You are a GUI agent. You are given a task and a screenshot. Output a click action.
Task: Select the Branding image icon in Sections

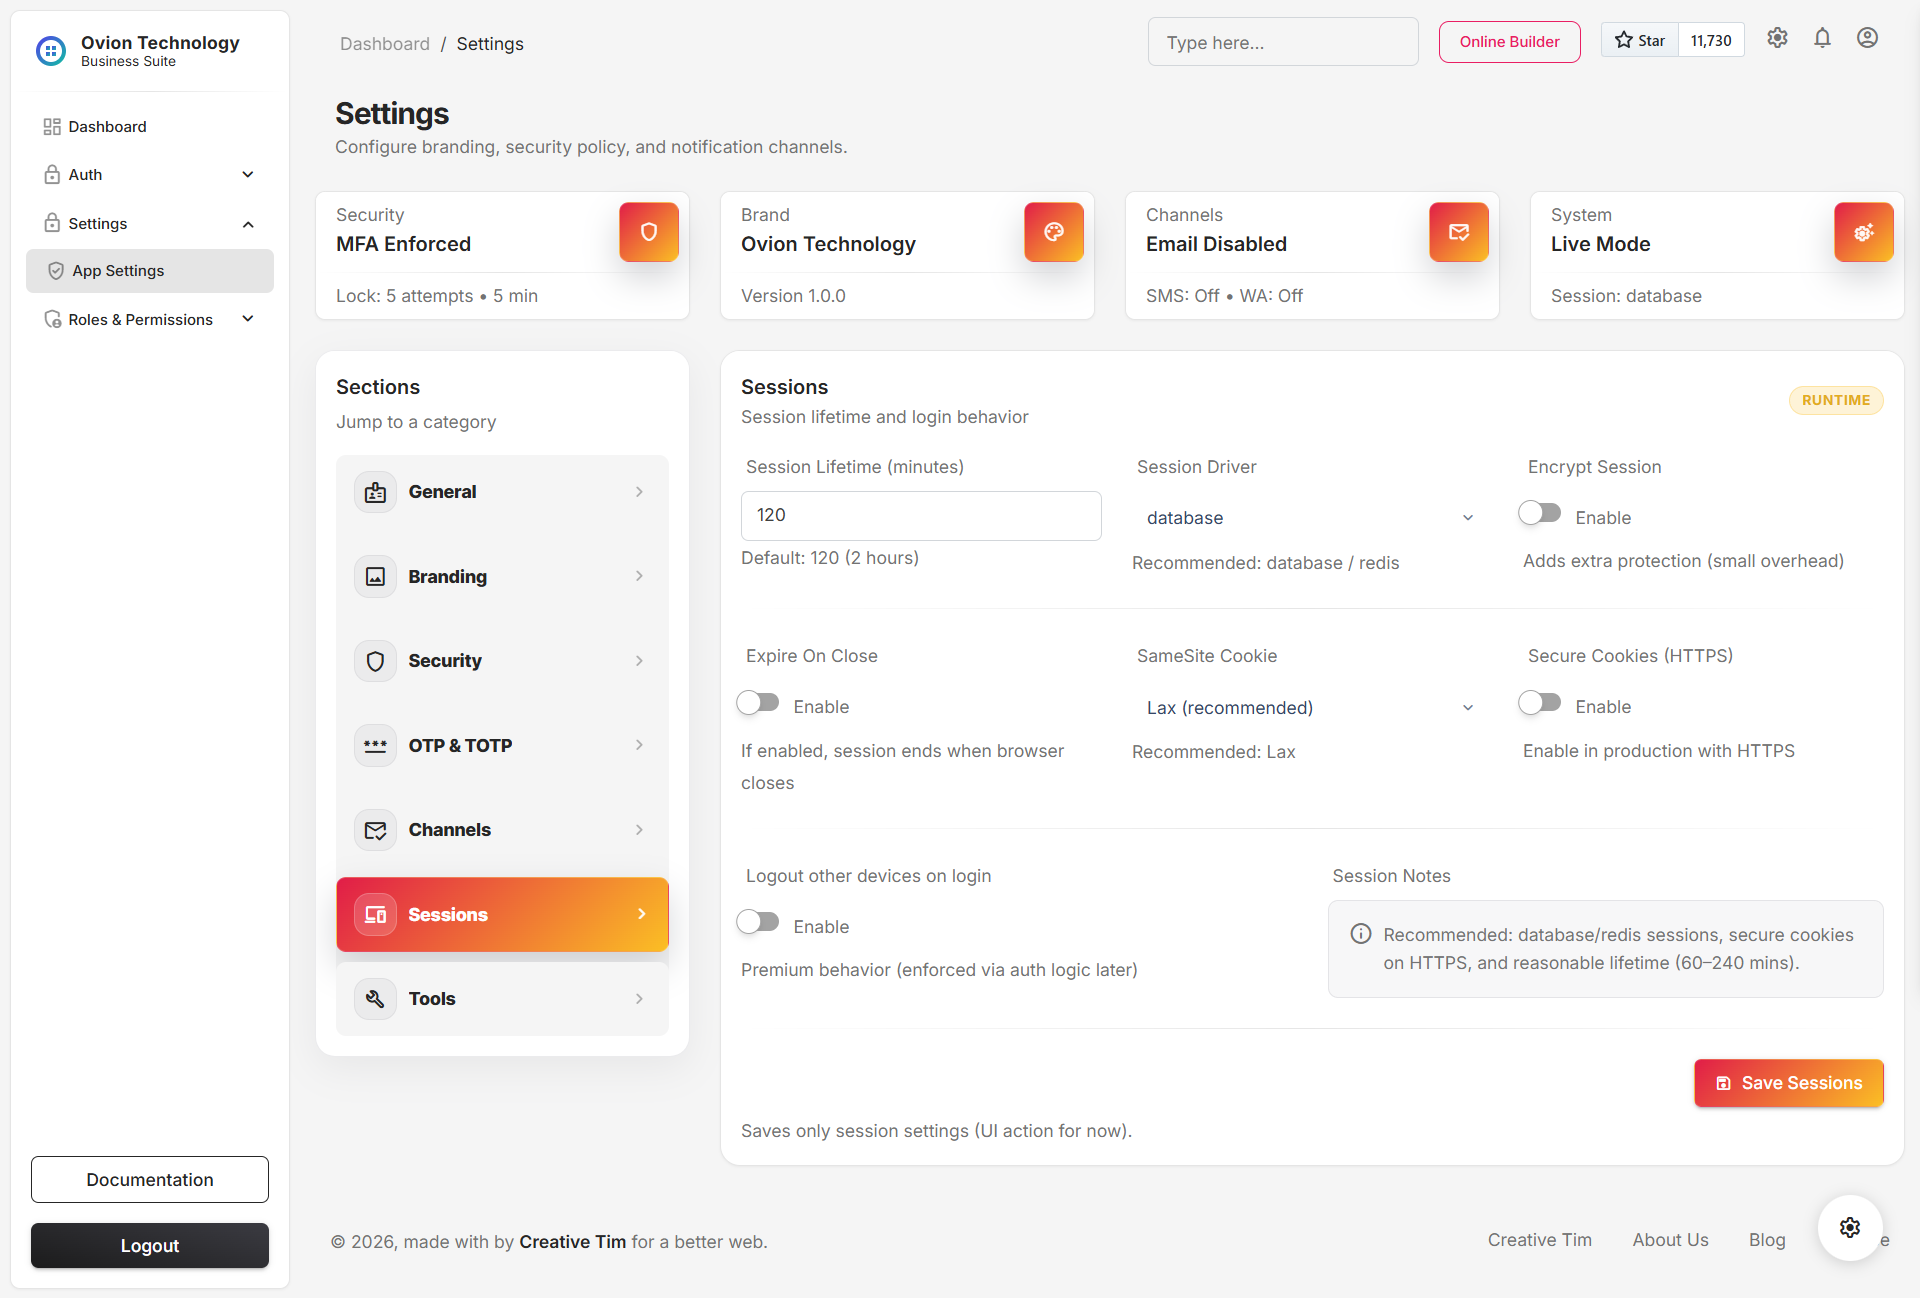[x=375, y=576]
